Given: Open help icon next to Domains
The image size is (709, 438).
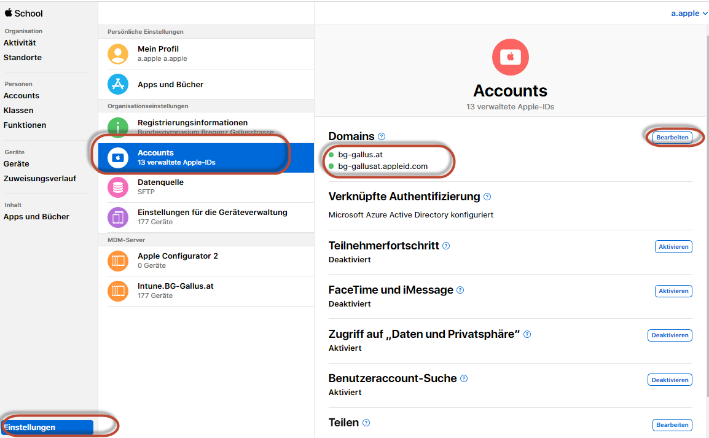Looking at the screenshot, I should point(381,137).
